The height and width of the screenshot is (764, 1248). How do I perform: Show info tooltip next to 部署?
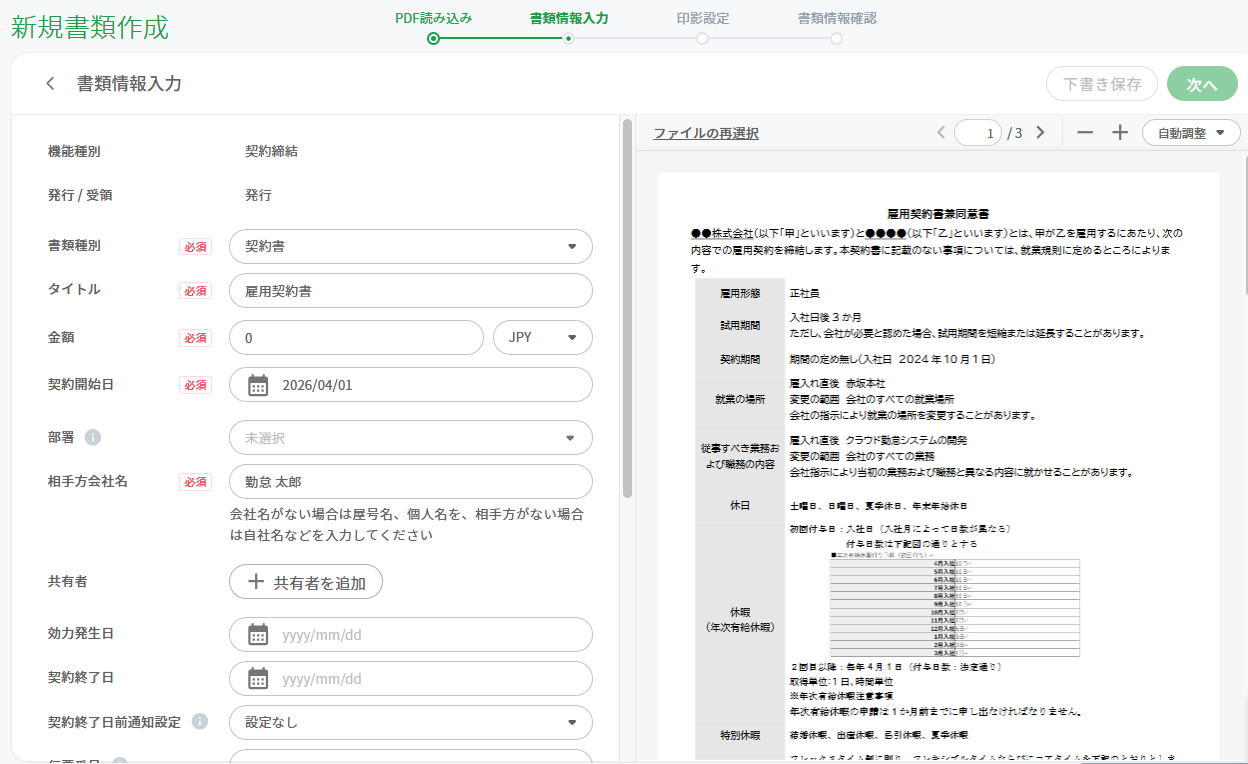click(x=93, y=438)
